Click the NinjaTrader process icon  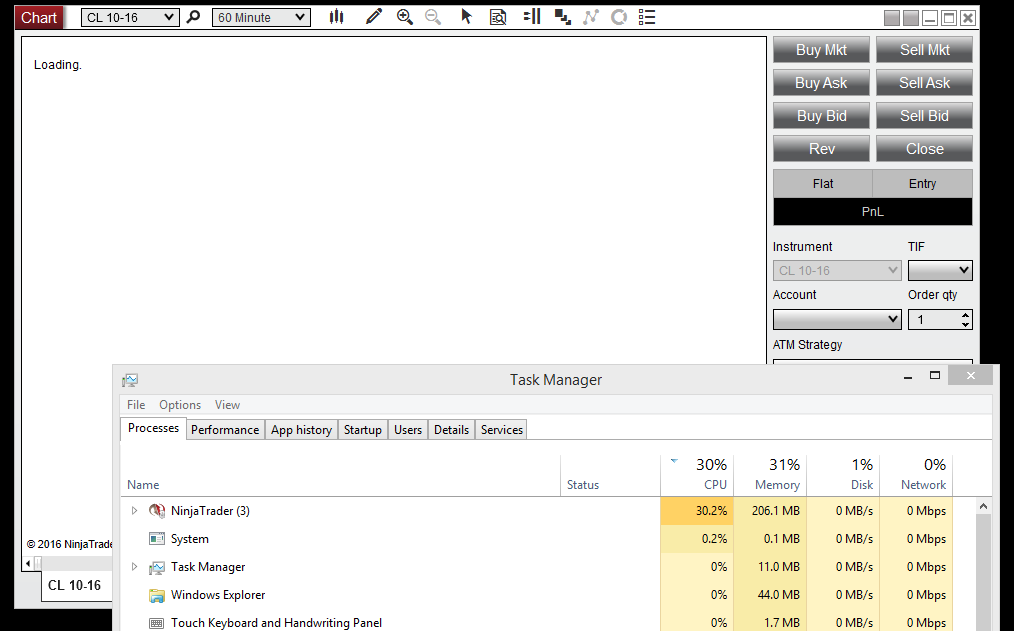(156, 511)
